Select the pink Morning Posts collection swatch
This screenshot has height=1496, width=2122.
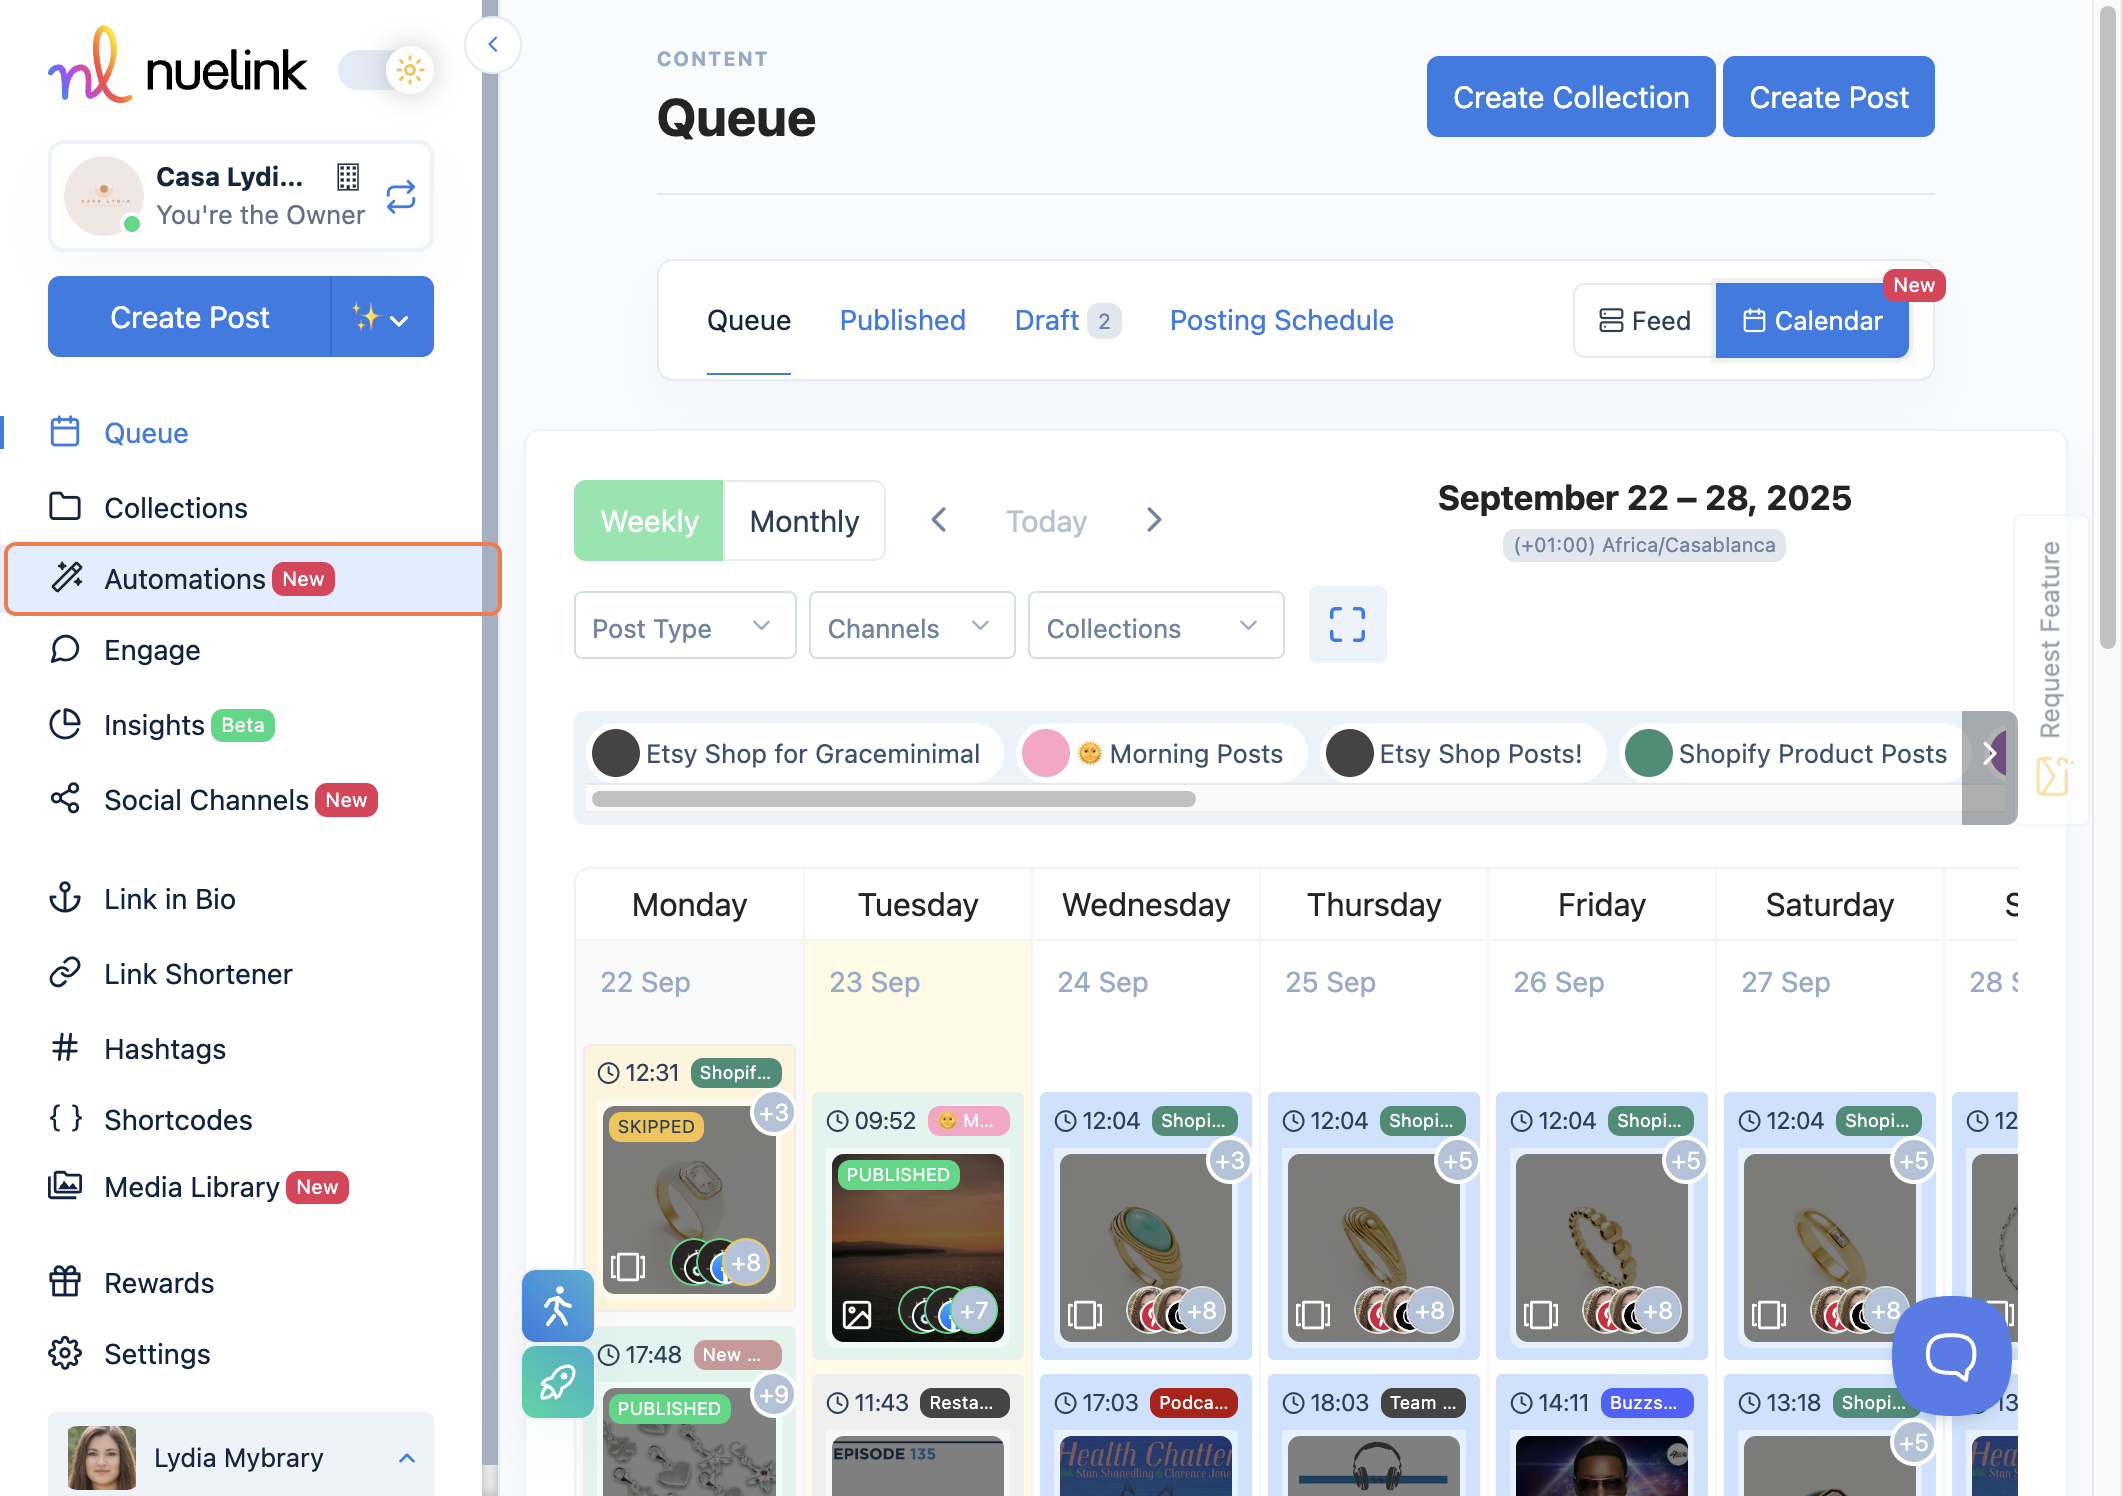coord(1045,753)
